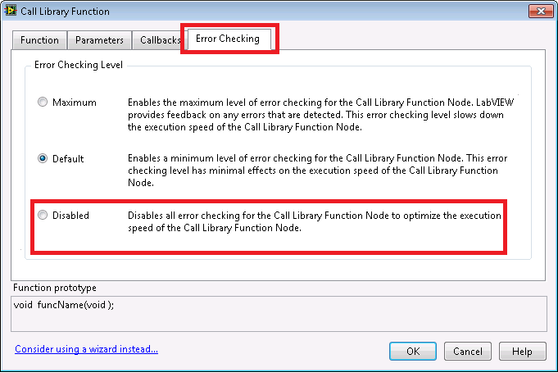558x373 pixels.
Task: Click the "Default" option label text
Action: click(68, 159)
